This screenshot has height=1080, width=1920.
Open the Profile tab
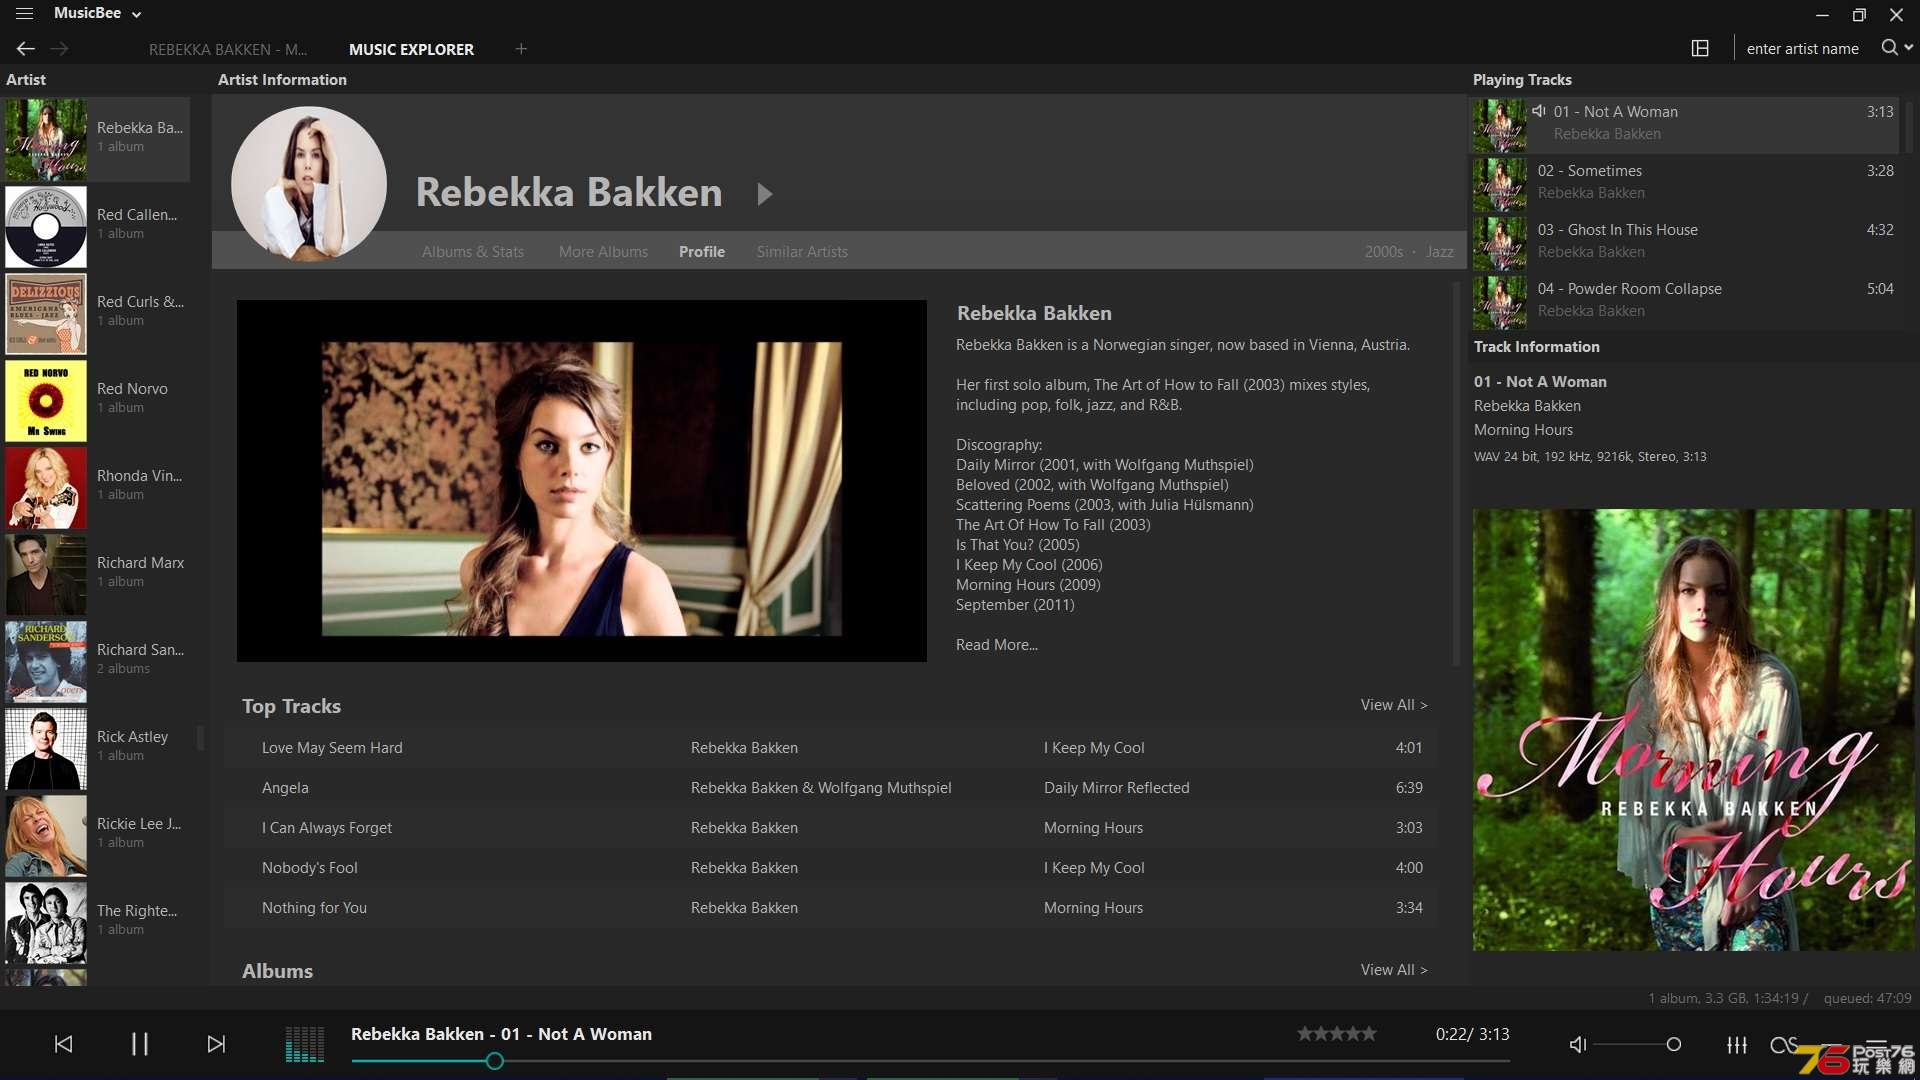coord(702,252)
